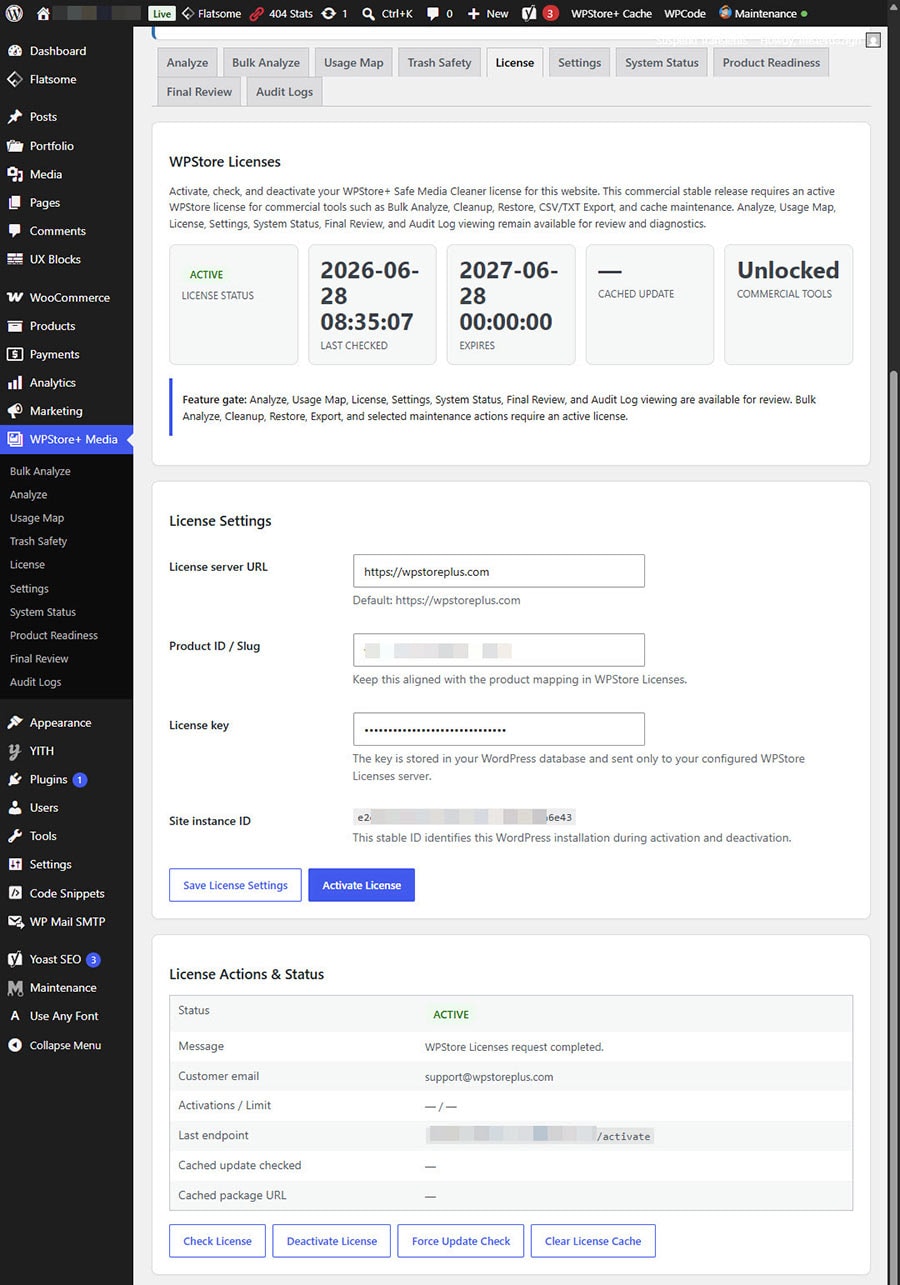Open WPCode in admin bar

[x=685, y=14]
